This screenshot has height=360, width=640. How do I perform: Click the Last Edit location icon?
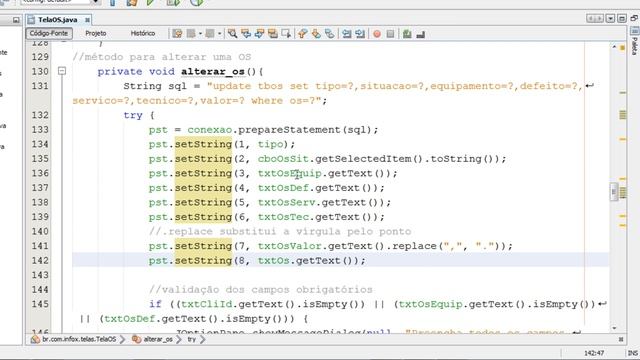[x=177, y=33]
